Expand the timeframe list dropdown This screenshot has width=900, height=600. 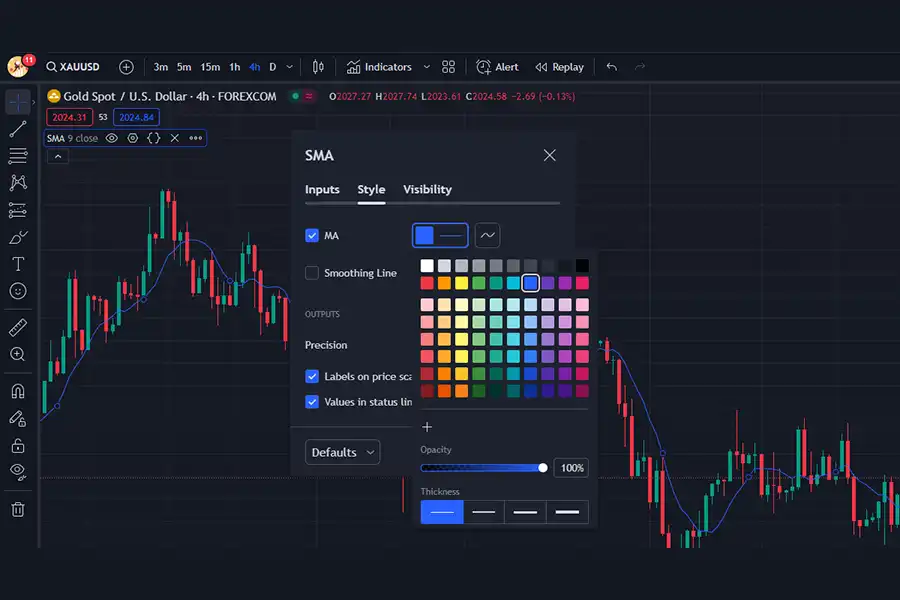tap(290, 67)
